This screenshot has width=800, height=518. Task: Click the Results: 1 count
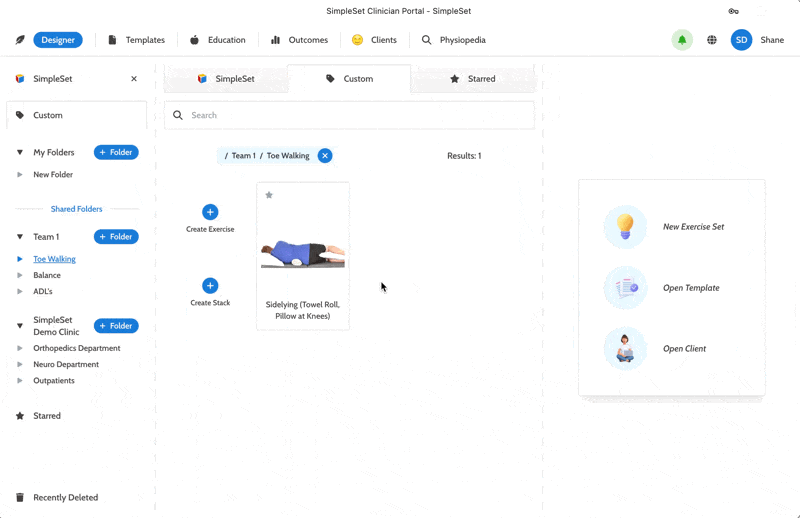click(464, 156)
